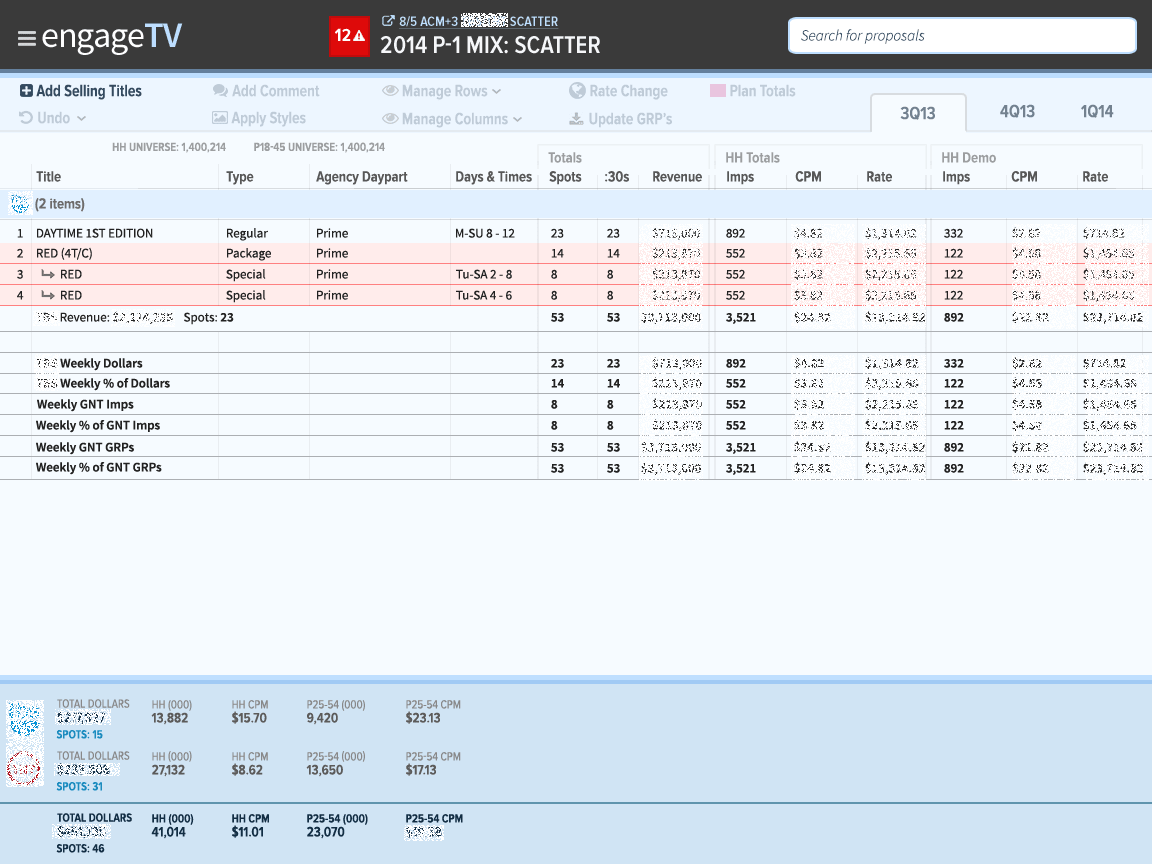Expand the Undo dropdown arrow
This screenshot has width=1152, height=864.
pos(82,118)
